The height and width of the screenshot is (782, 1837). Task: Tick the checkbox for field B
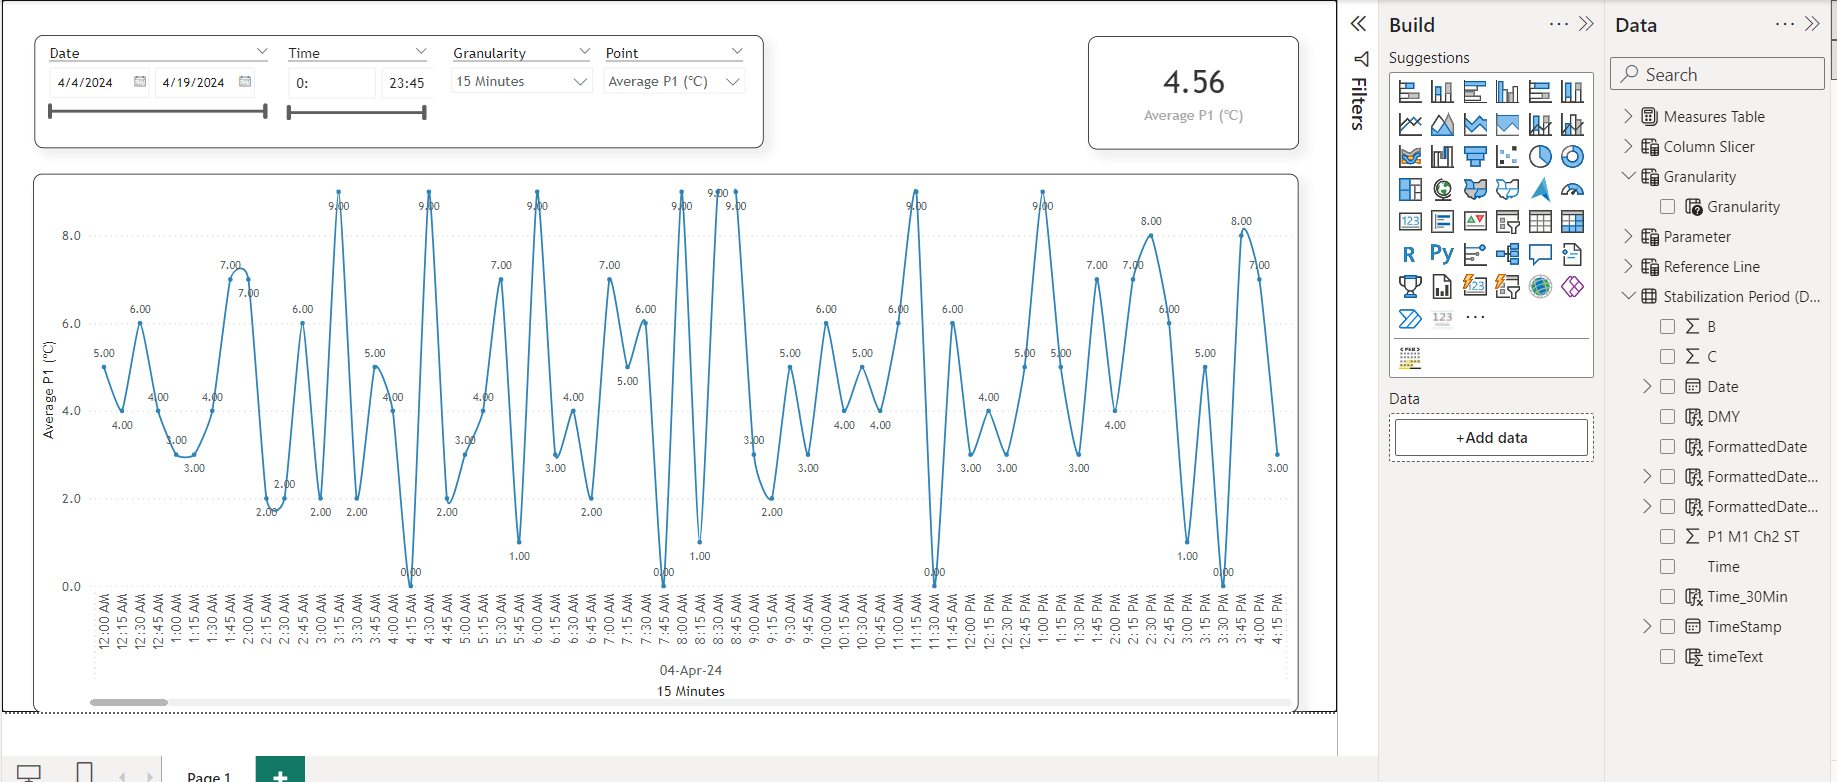tap(1667, 327)
